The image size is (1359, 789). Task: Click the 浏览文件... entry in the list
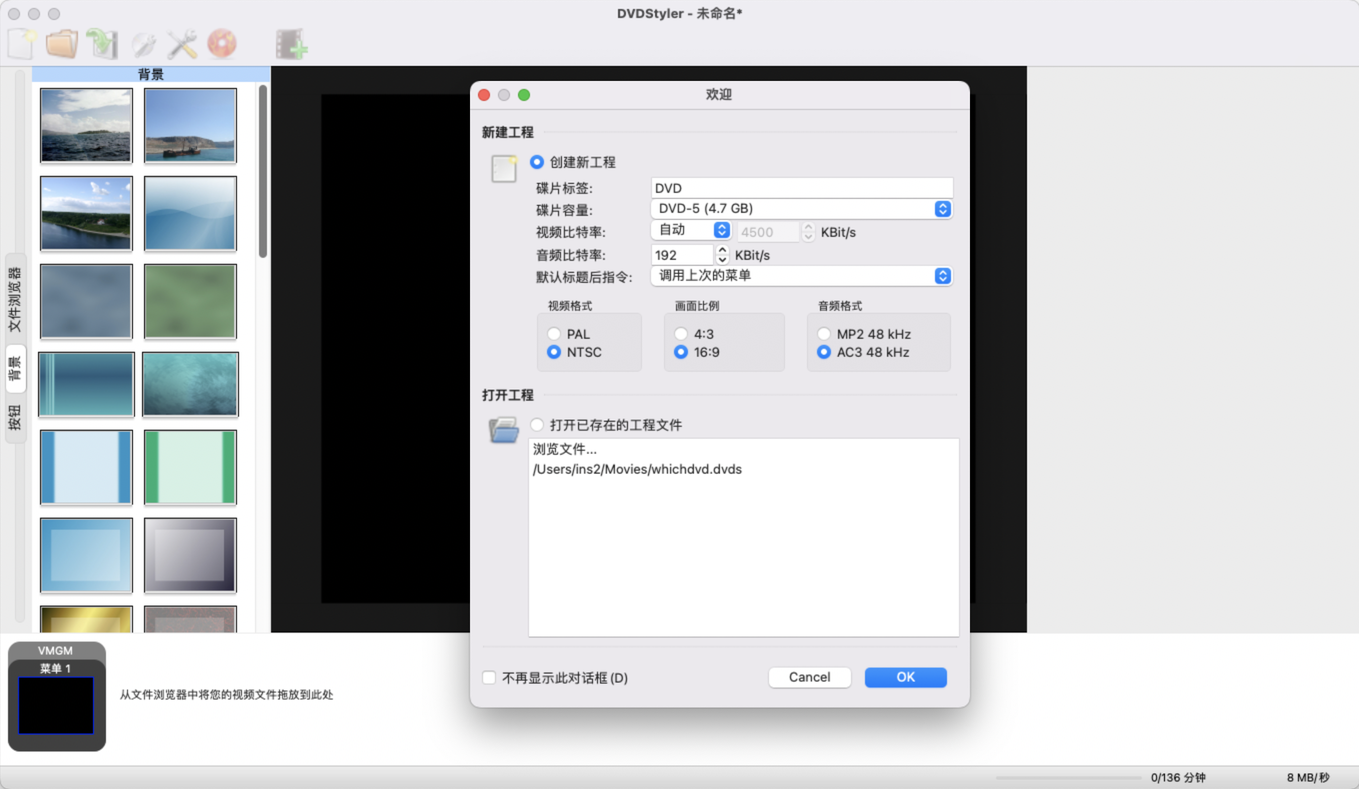pos(565,450)
